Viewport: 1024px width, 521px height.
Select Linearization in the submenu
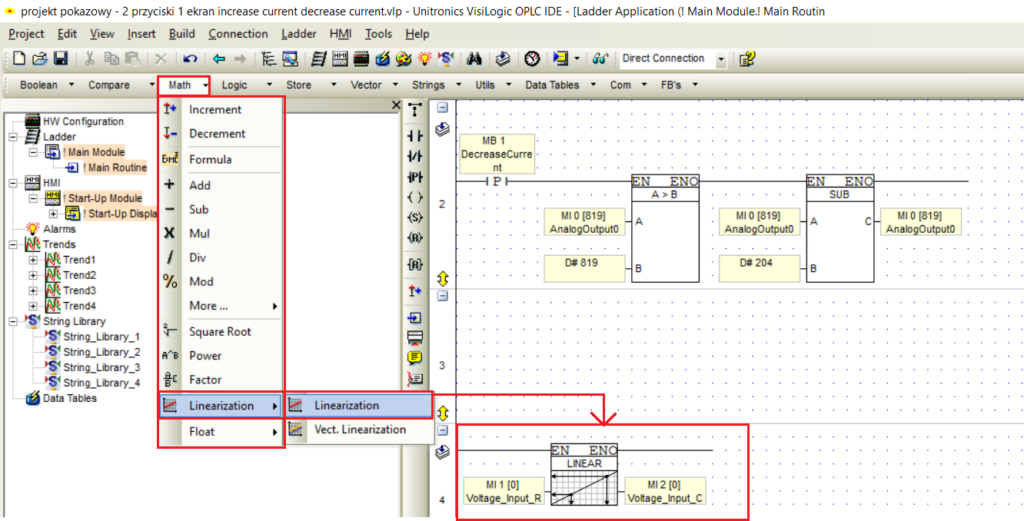[x=360, y=405]
